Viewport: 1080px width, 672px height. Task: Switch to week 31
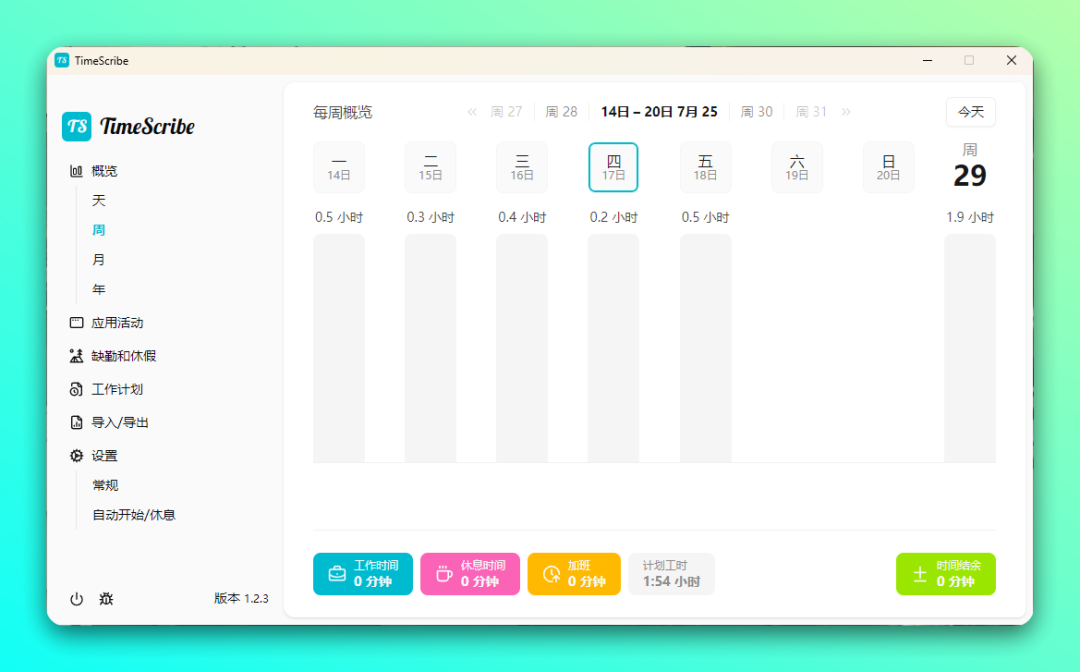[811, 112]
